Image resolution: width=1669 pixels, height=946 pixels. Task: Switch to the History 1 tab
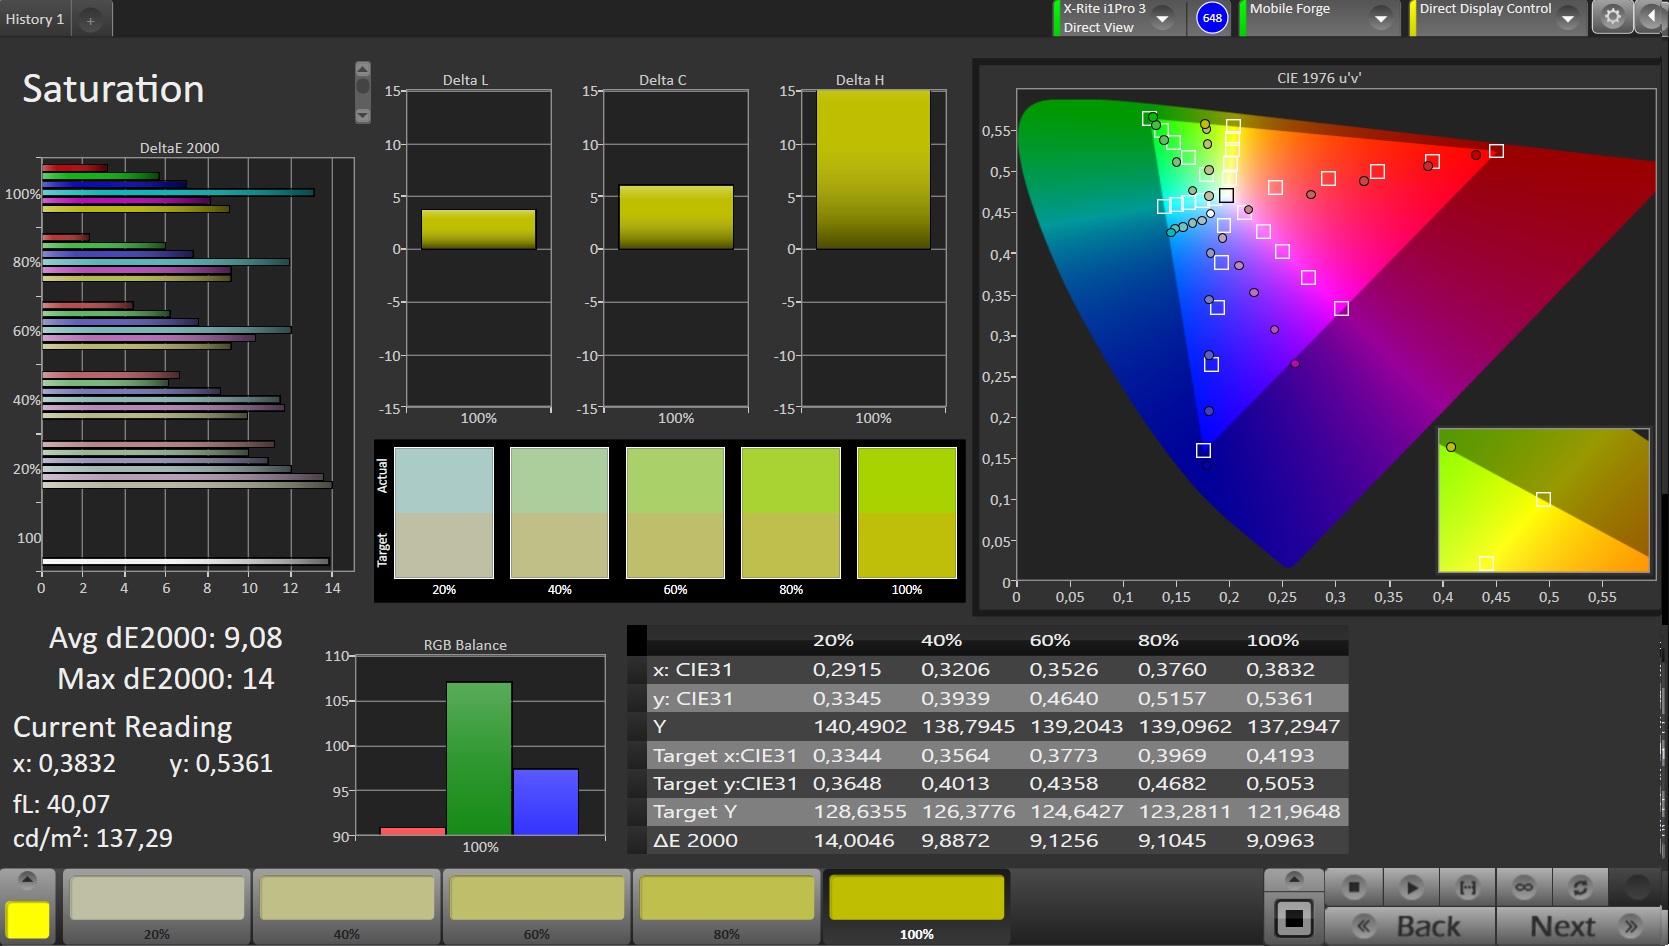35,19
